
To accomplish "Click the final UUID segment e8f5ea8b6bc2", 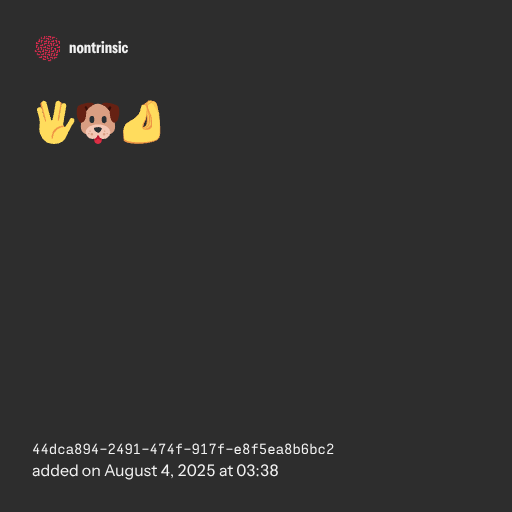I will tap(284, 449).
